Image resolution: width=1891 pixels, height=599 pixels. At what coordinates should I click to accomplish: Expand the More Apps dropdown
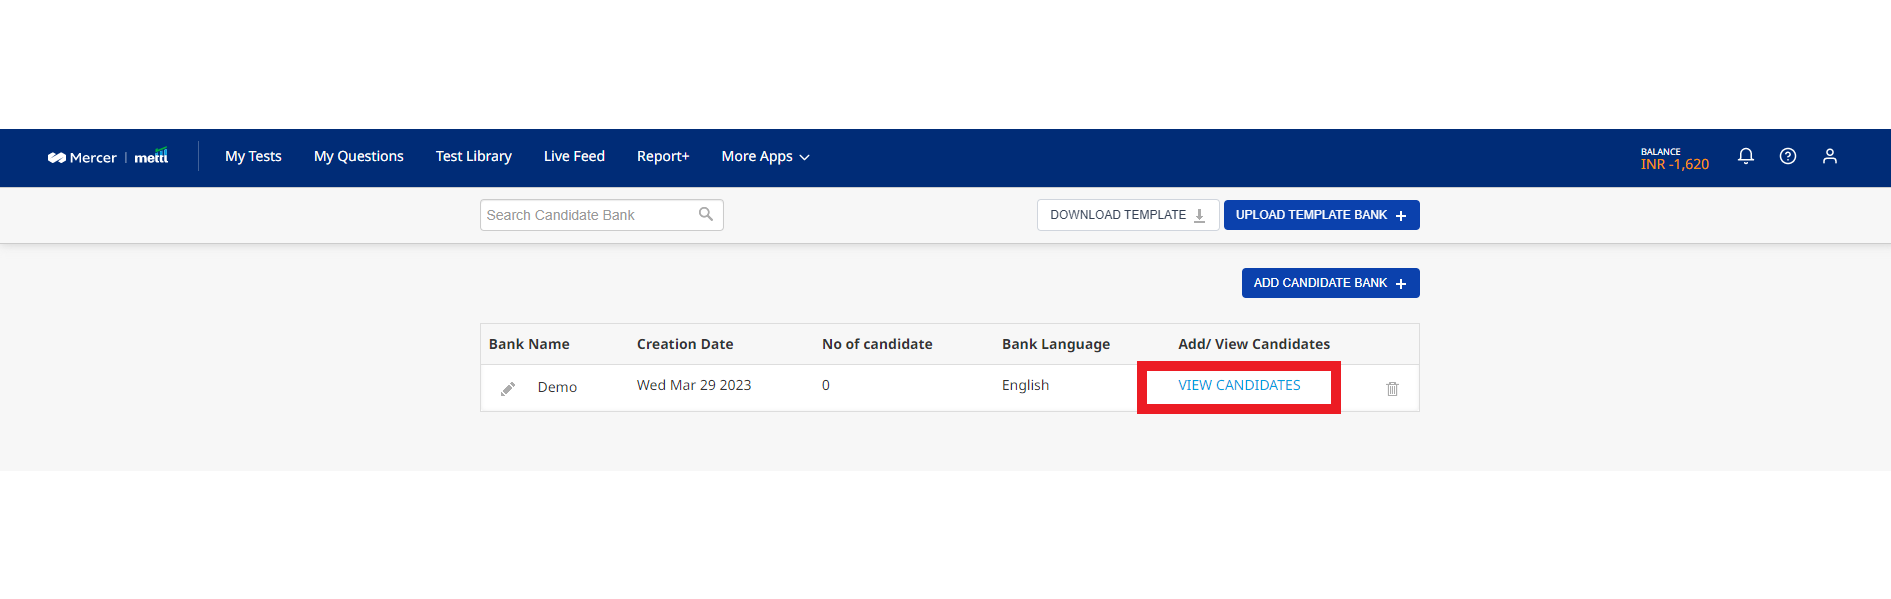click(766, 156)
